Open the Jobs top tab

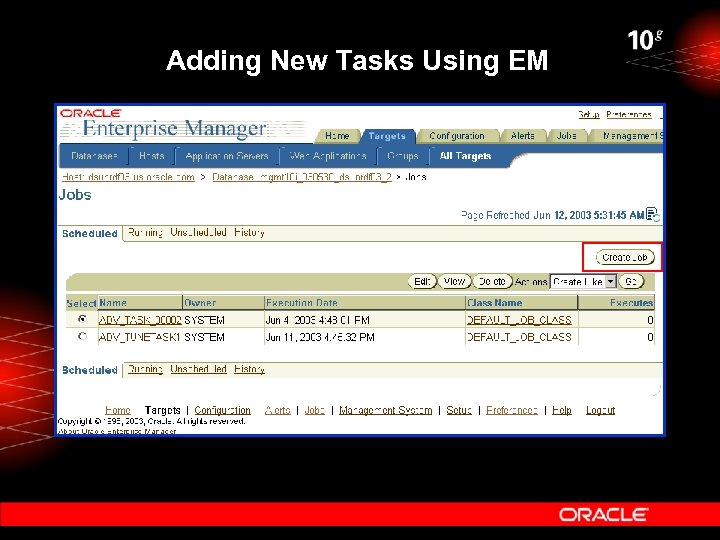pyautogui.click(x=567, y=136)
